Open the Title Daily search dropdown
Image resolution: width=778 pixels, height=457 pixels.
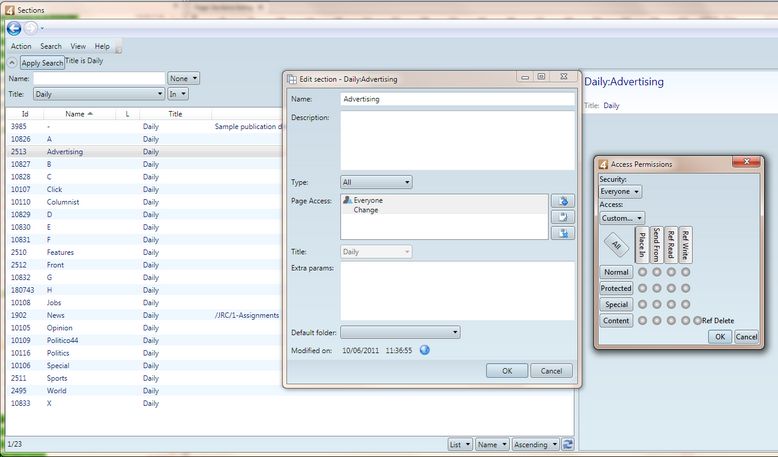point(99,94)
